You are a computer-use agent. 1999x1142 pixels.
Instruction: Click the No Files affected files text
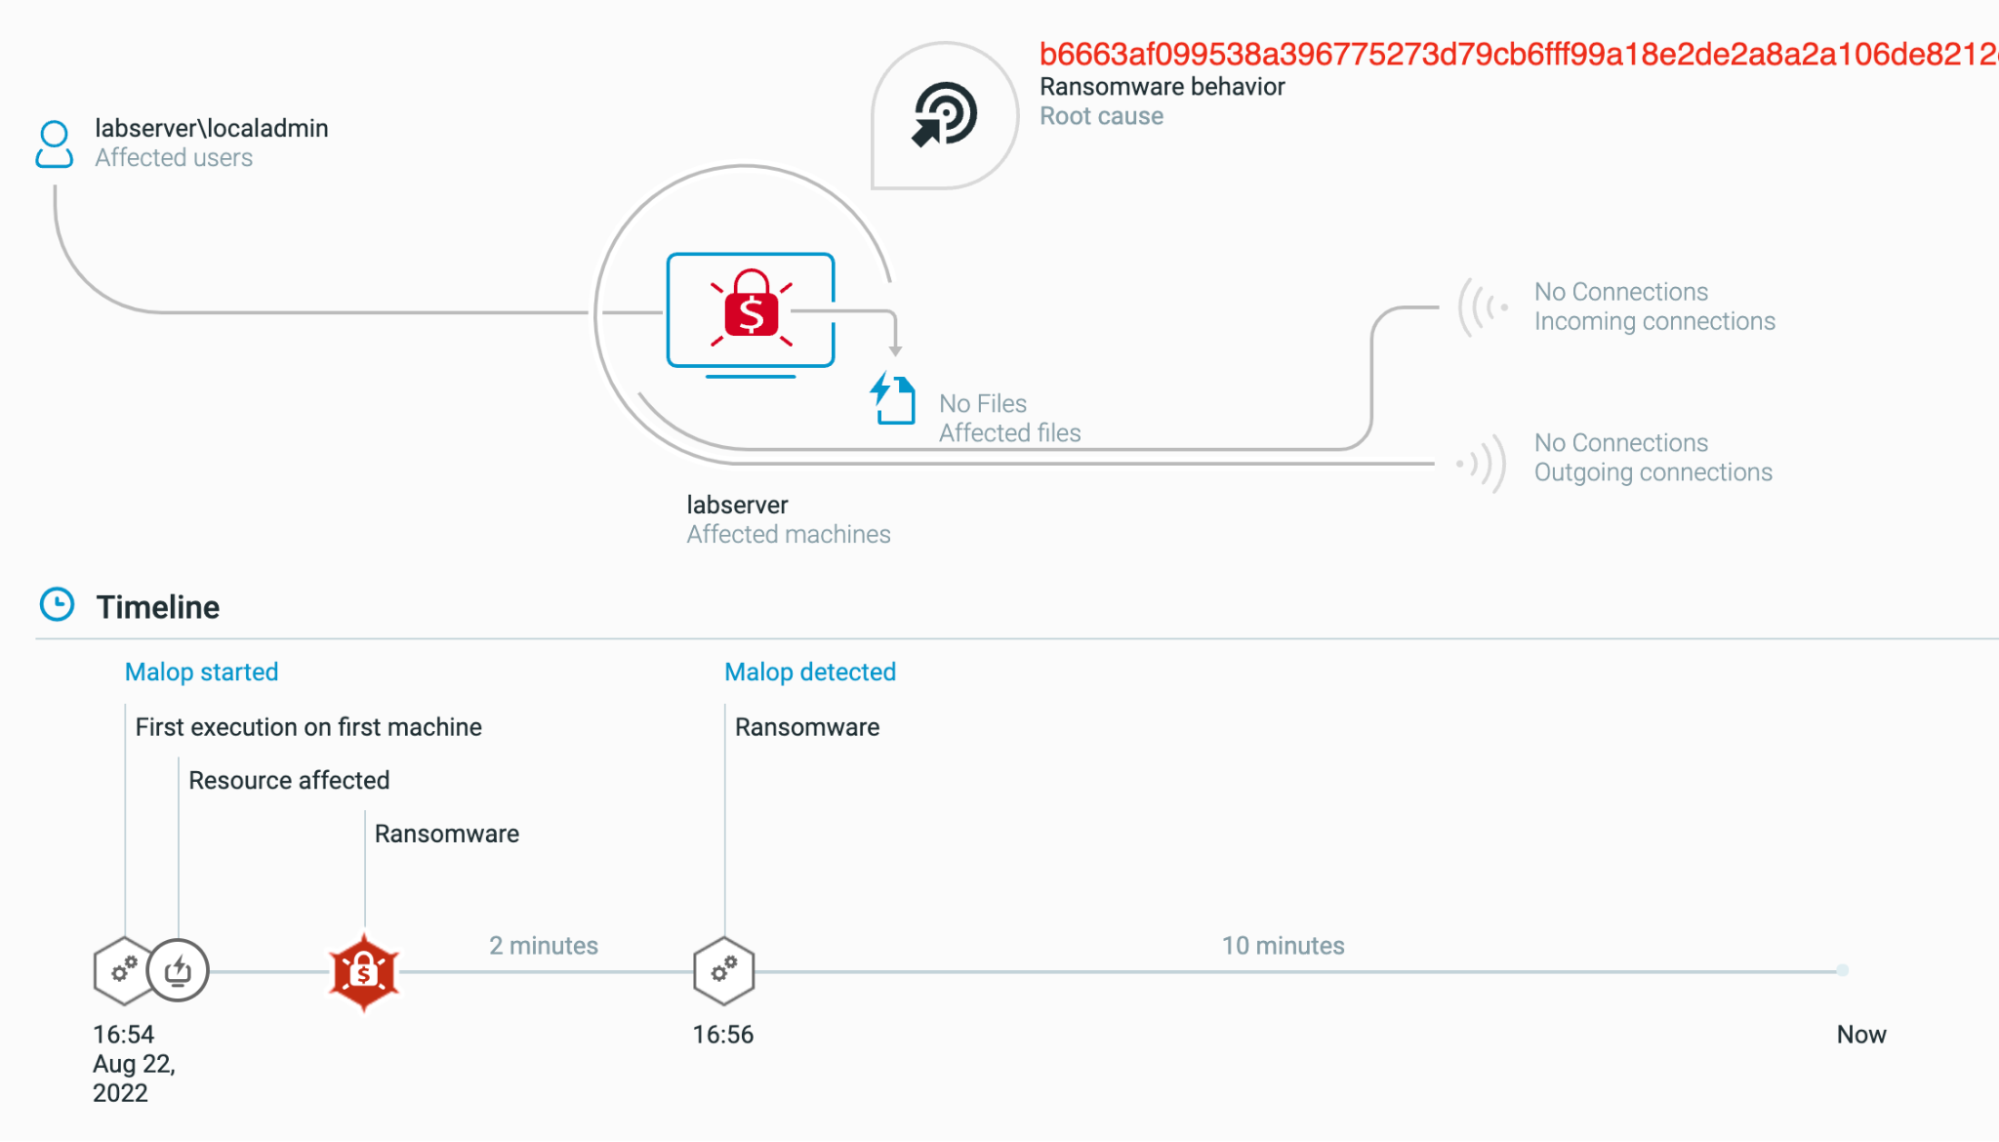point(982,404)
